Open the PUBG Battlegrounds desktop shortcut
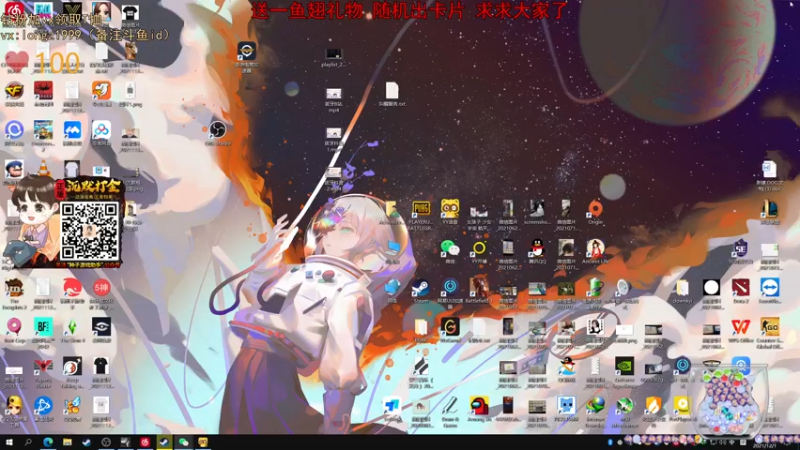Image resolution: width=800 pixels, height=450 pixels. (x=421, y=209)
